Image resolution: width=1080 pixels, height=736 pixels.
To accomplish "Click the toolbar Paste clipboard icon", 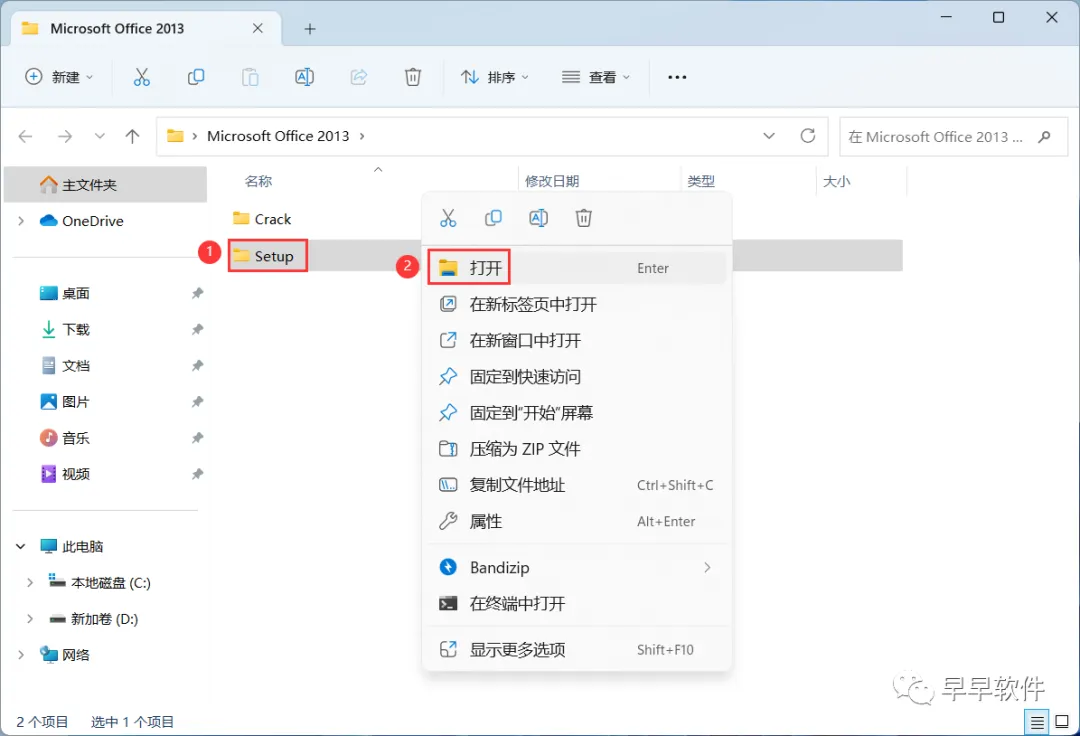I will 250,77.
